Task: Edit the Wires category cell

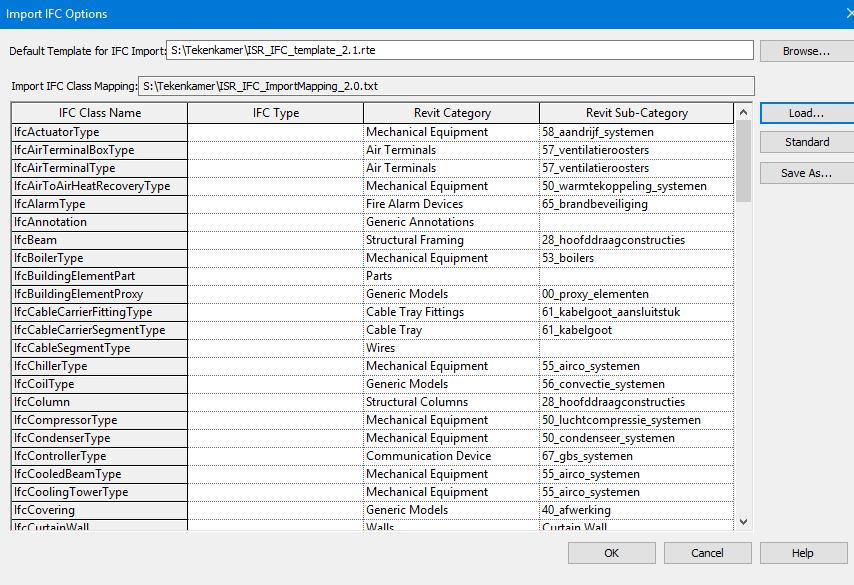Action: [x=452, y=348]
